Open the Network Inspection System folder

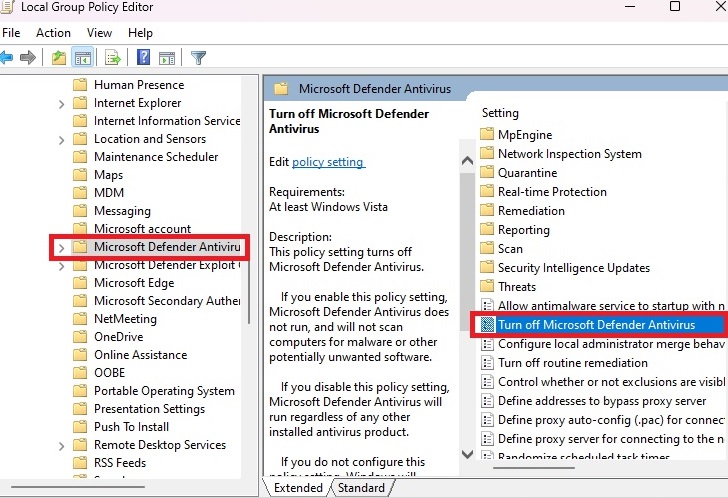pyautogui.click(x=570, y=154)
